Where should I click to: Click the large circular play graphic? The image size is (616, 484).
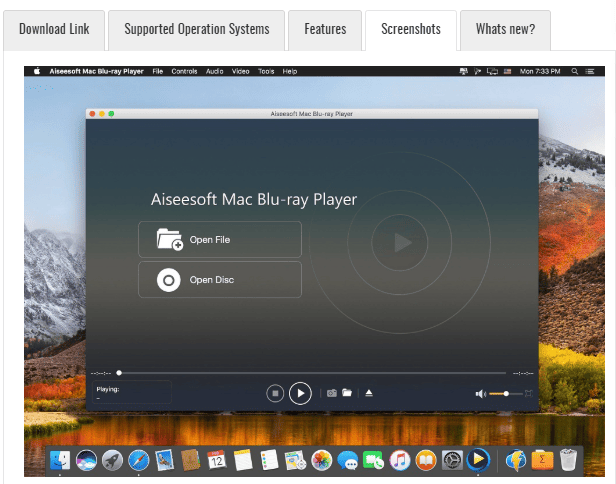tap(400, 242)
